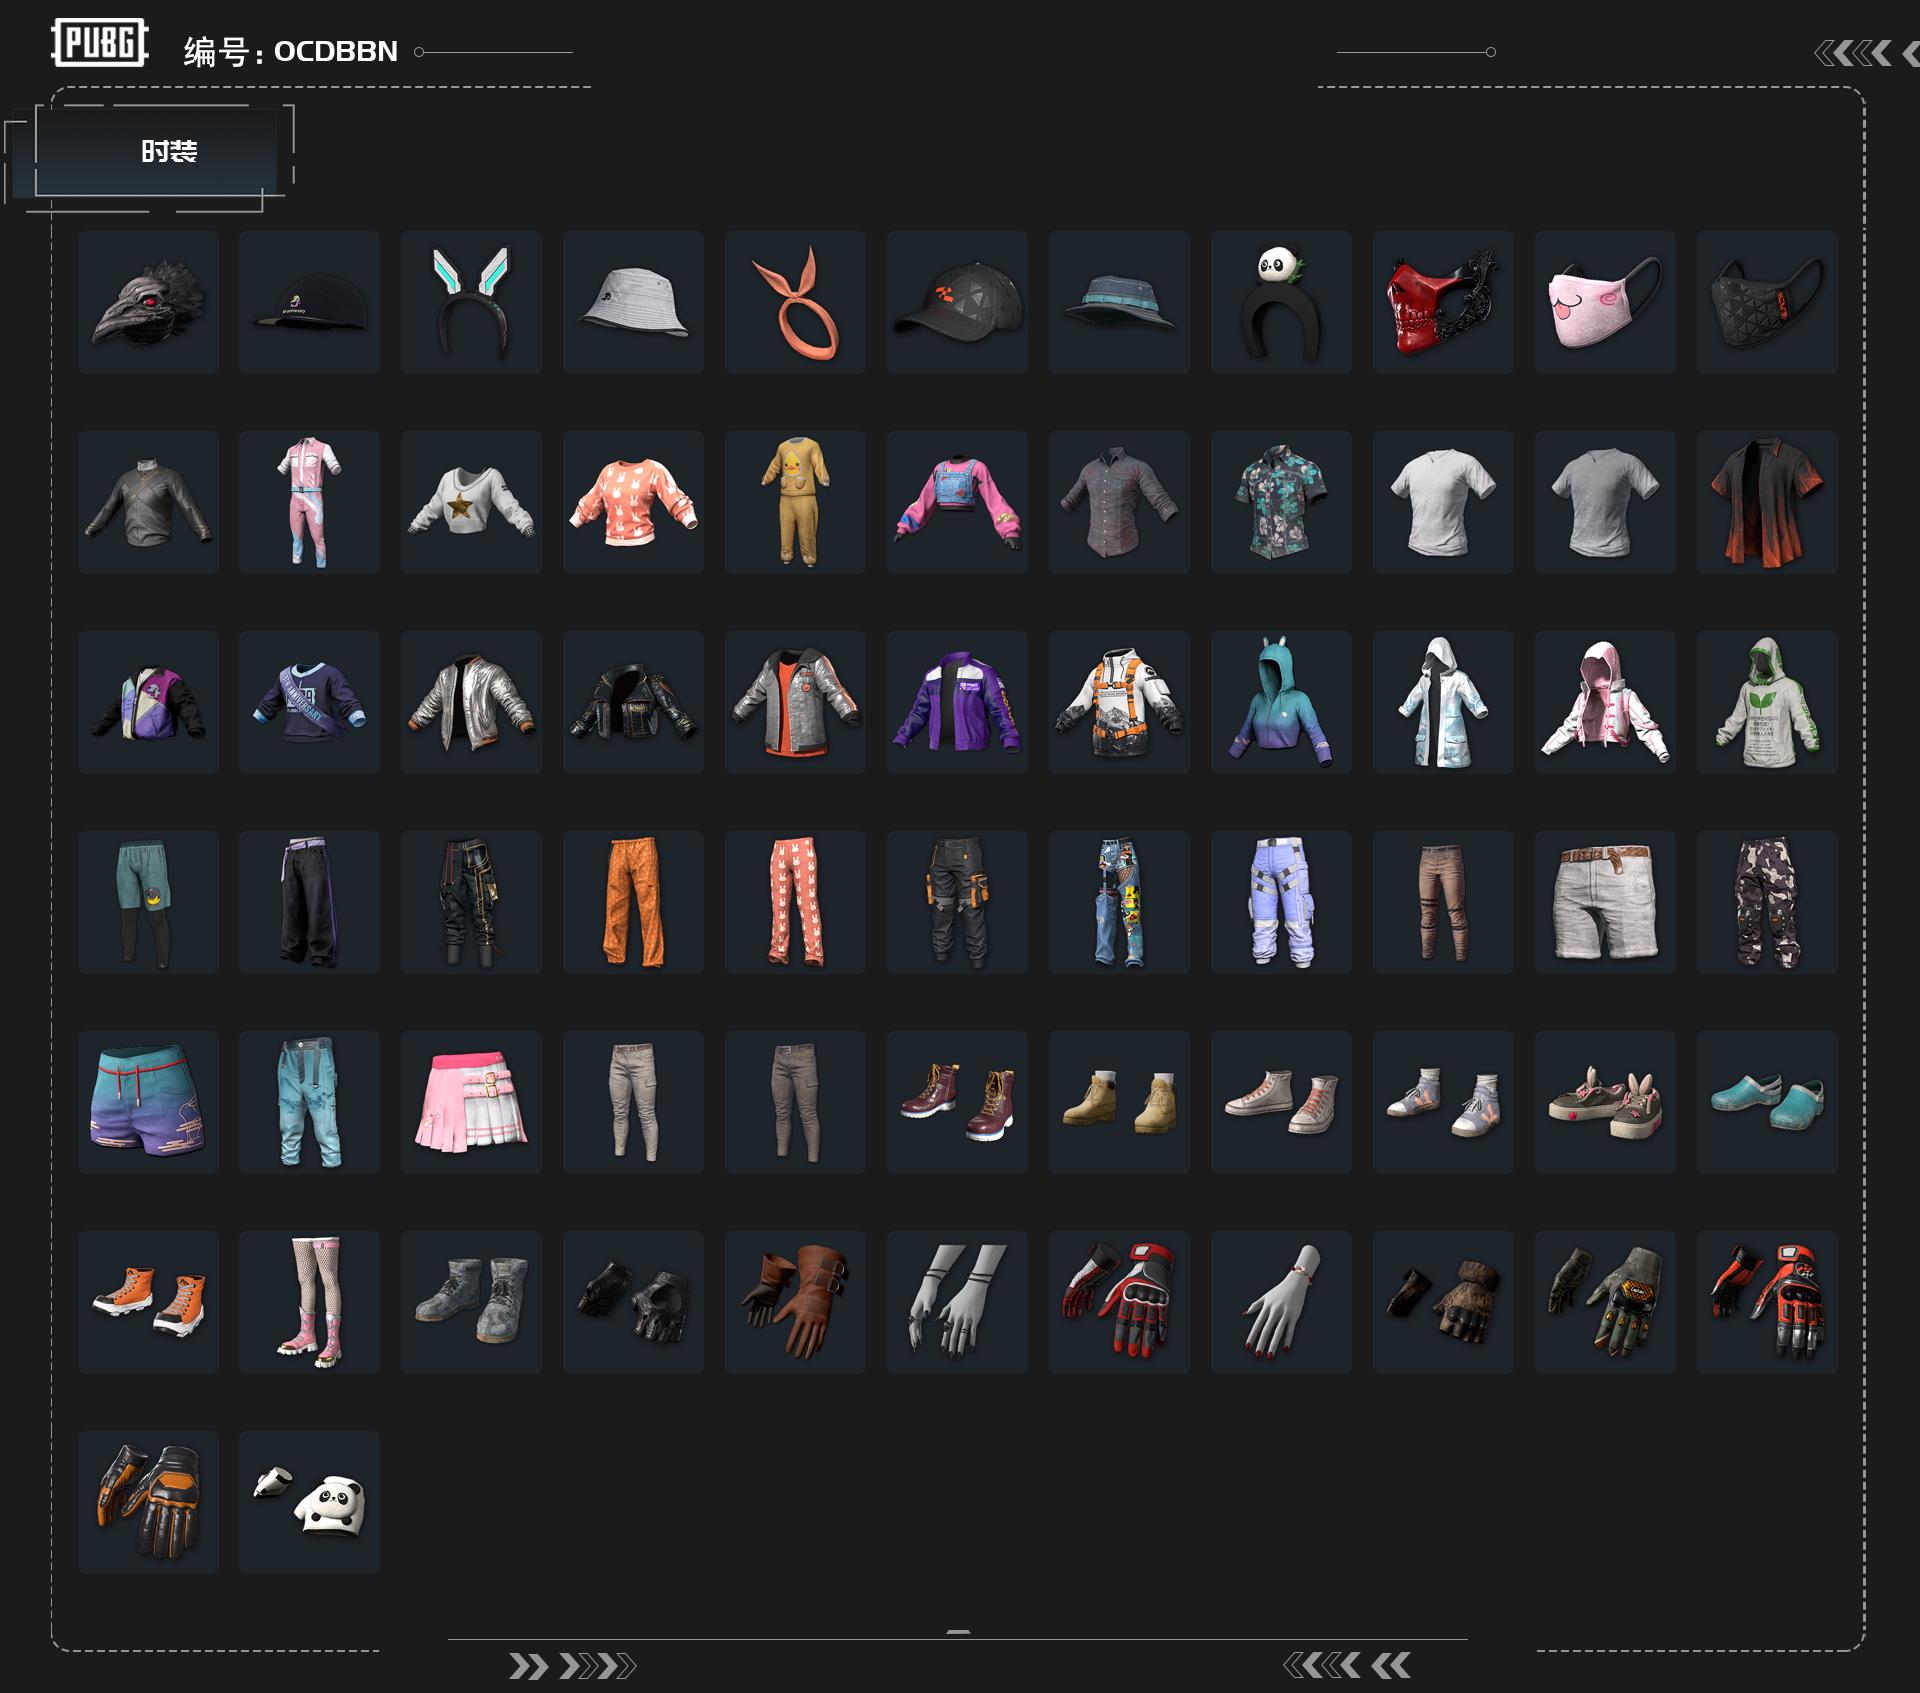1920x1693 pixels.
Task: Pick the panda slippers item
Action: pos(309,1502)
